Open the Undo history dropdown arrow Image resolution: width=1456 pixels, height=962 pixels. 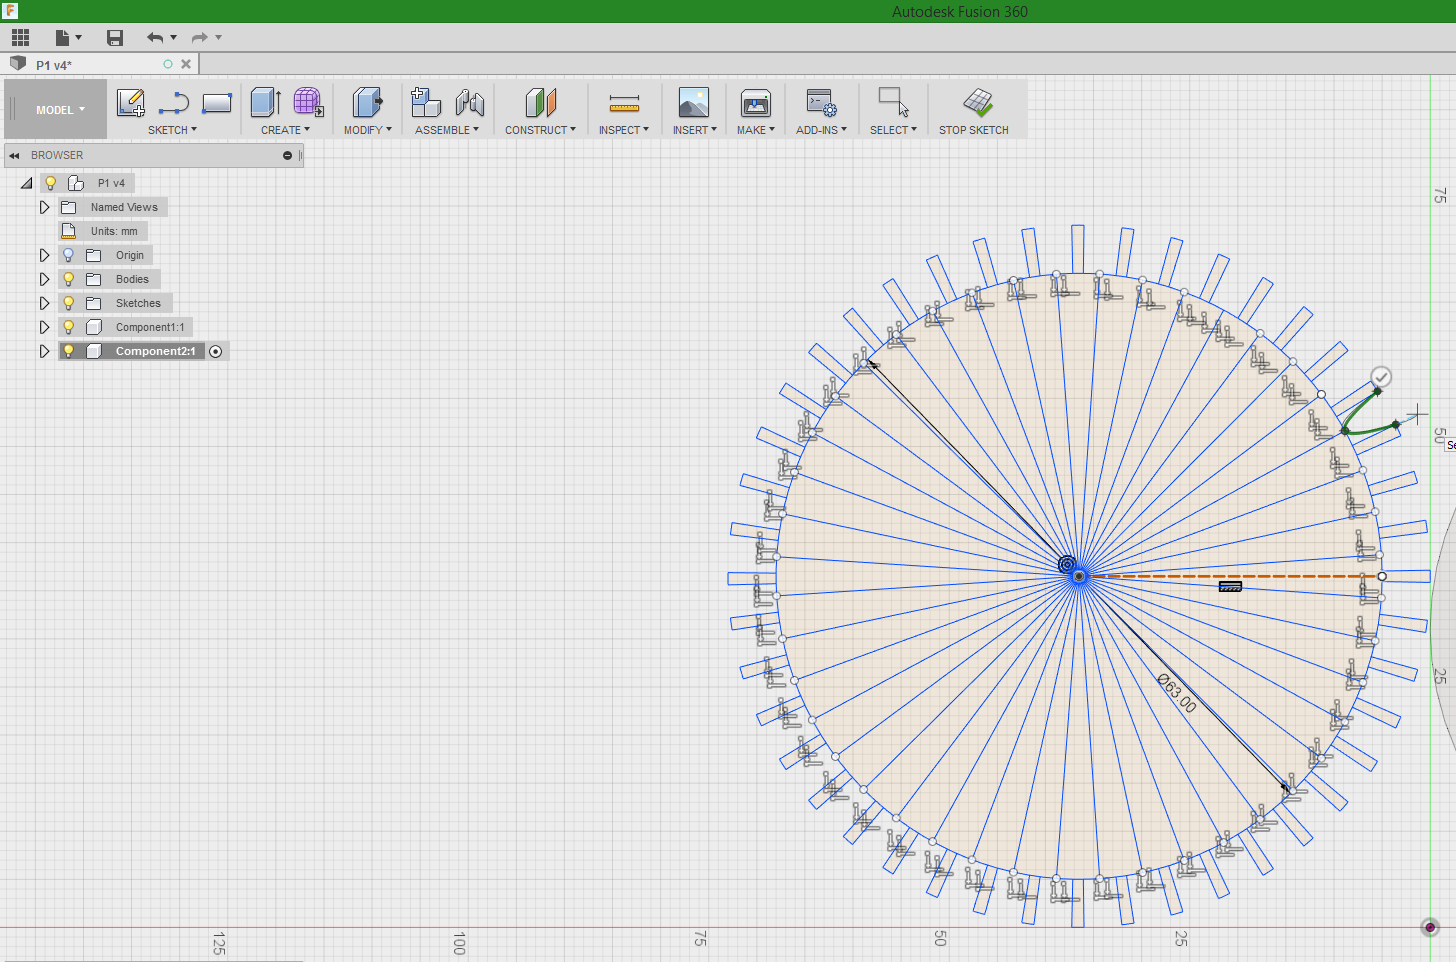click(174, 37)
